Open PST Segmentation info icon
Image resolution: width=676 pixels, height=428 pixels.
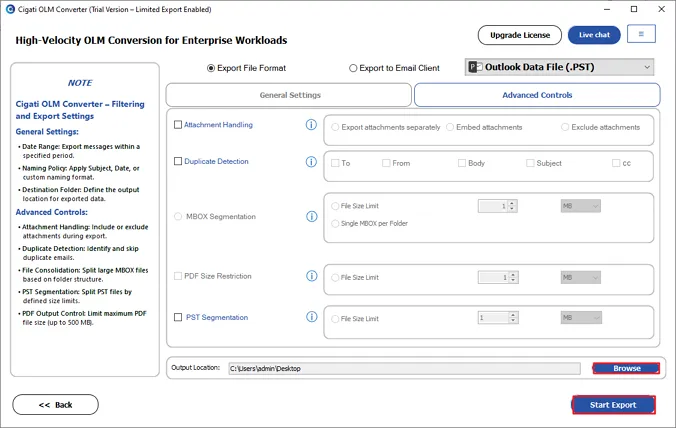(312, 317)
